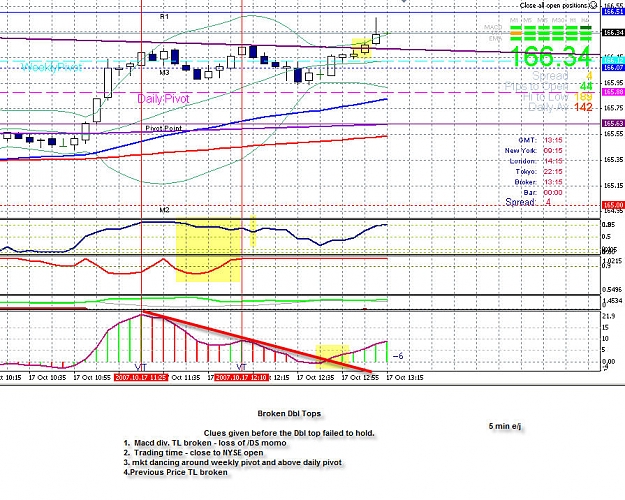Click the London clock reading 14:15
Viewport: 625px width, 500px height.
tap(553, 161)
